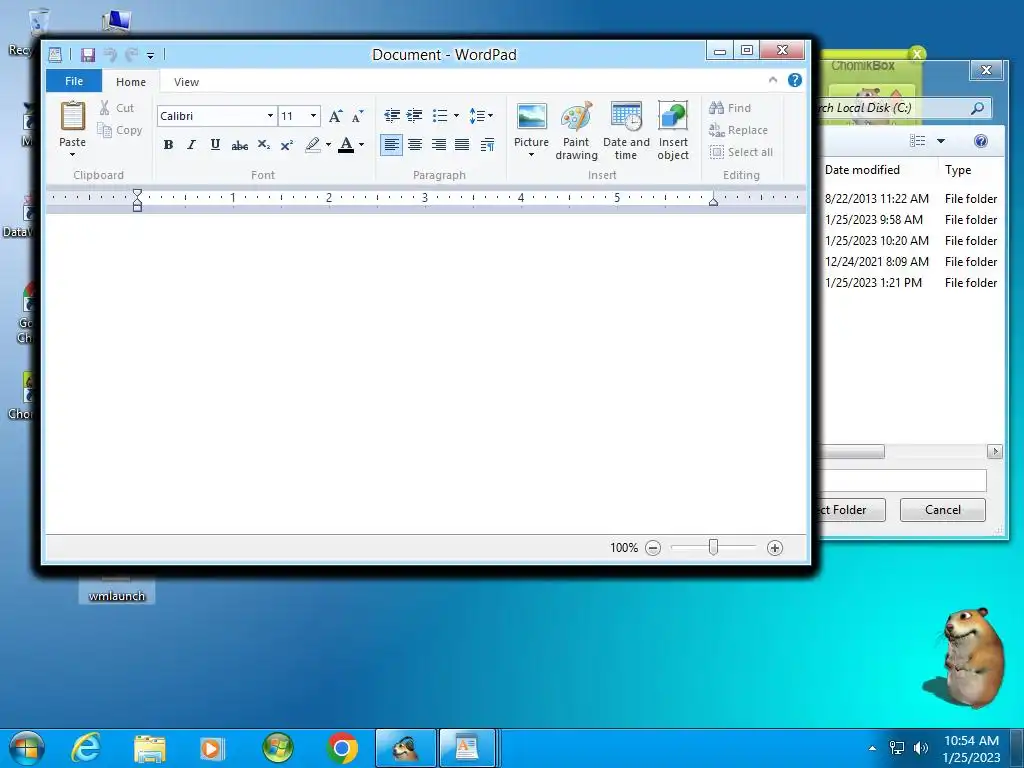
Task: Click the Paste clipboard icon
Action: 72,117
